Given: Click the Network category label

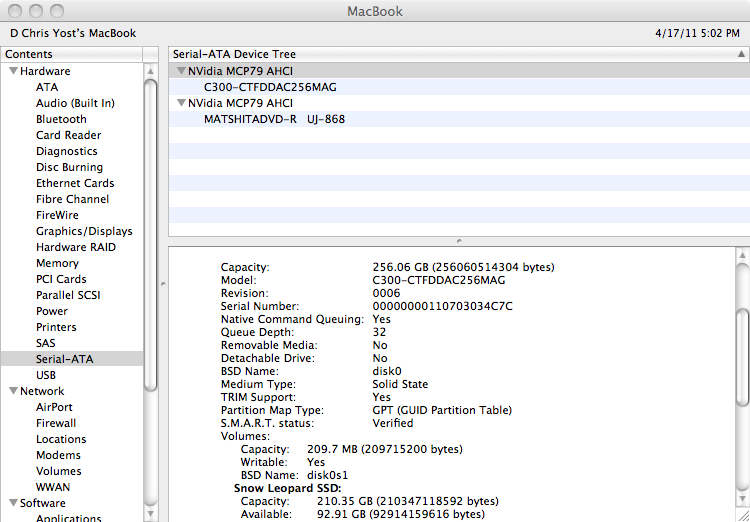Looking at the screenshot, I should click(x=42, y=391).
